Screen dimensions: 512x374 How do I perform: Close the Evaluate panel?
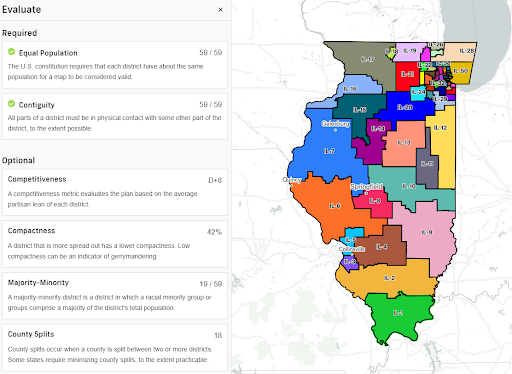pyautogui.click(x=220, y=10)
